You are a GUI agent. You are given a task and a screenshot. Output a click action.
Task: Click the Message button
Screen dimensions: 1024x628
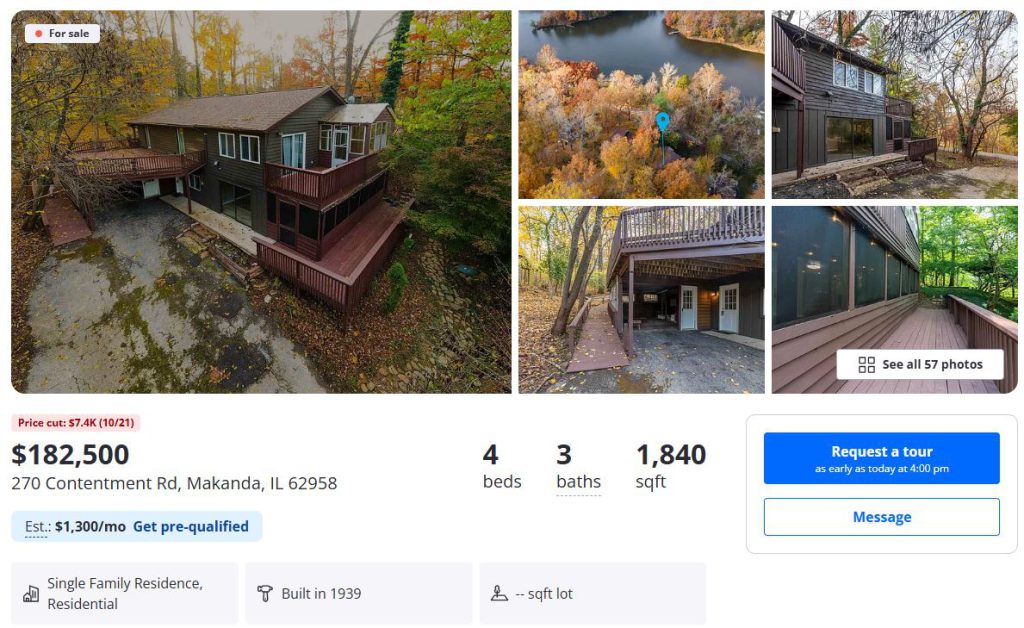point(882,517)
